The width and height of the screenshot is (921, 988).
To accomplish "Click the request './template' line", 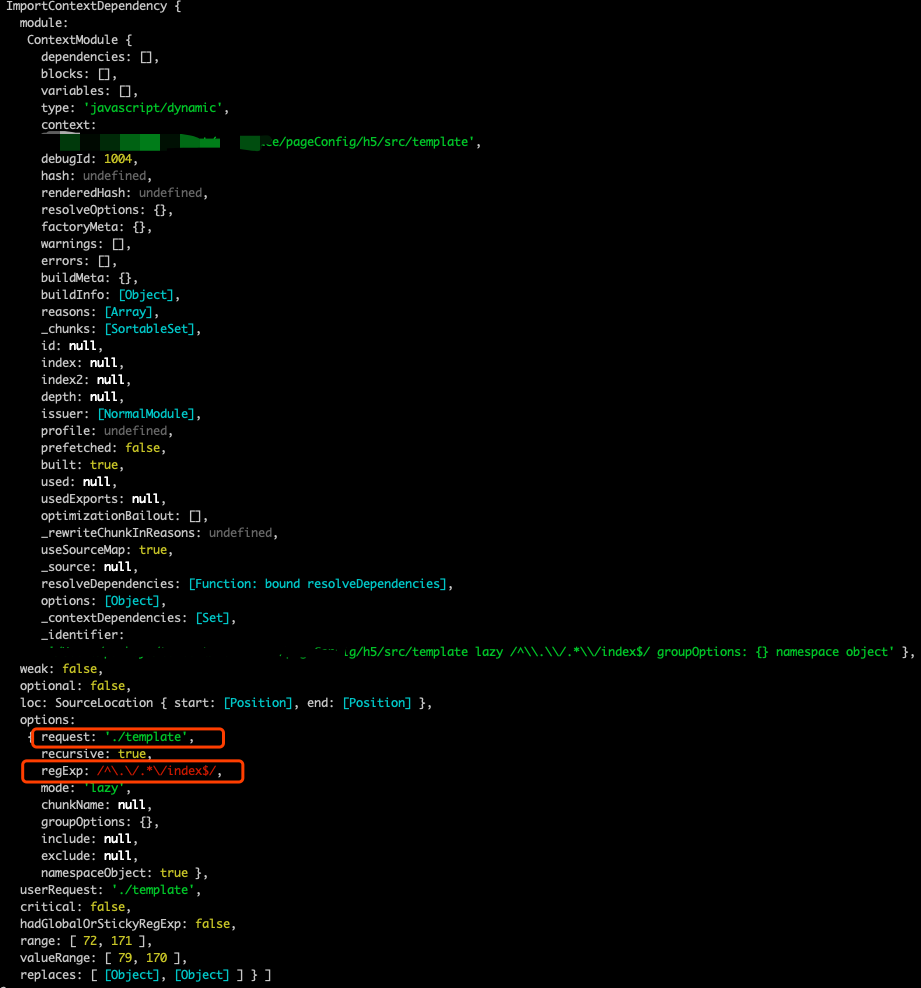I will pyautogui.click(x=118, y=737).
